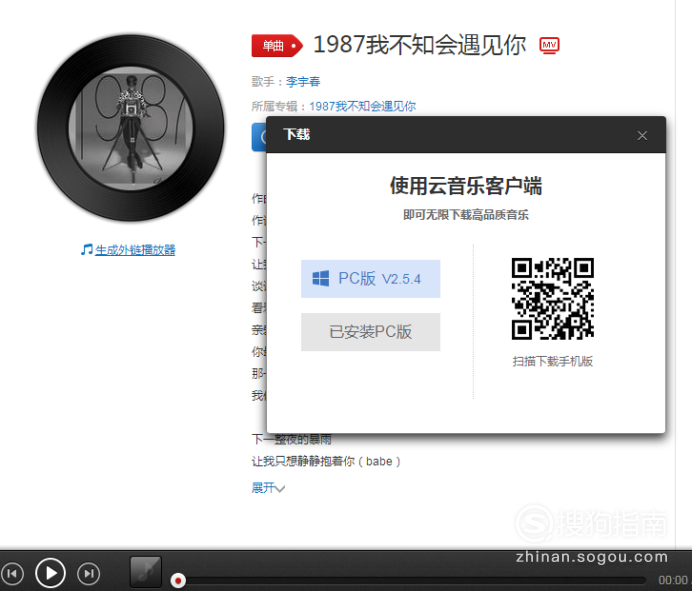
Task: Open album link 1987我不知会遇见你
Action: pyautogui.click(x=362, y=106)
